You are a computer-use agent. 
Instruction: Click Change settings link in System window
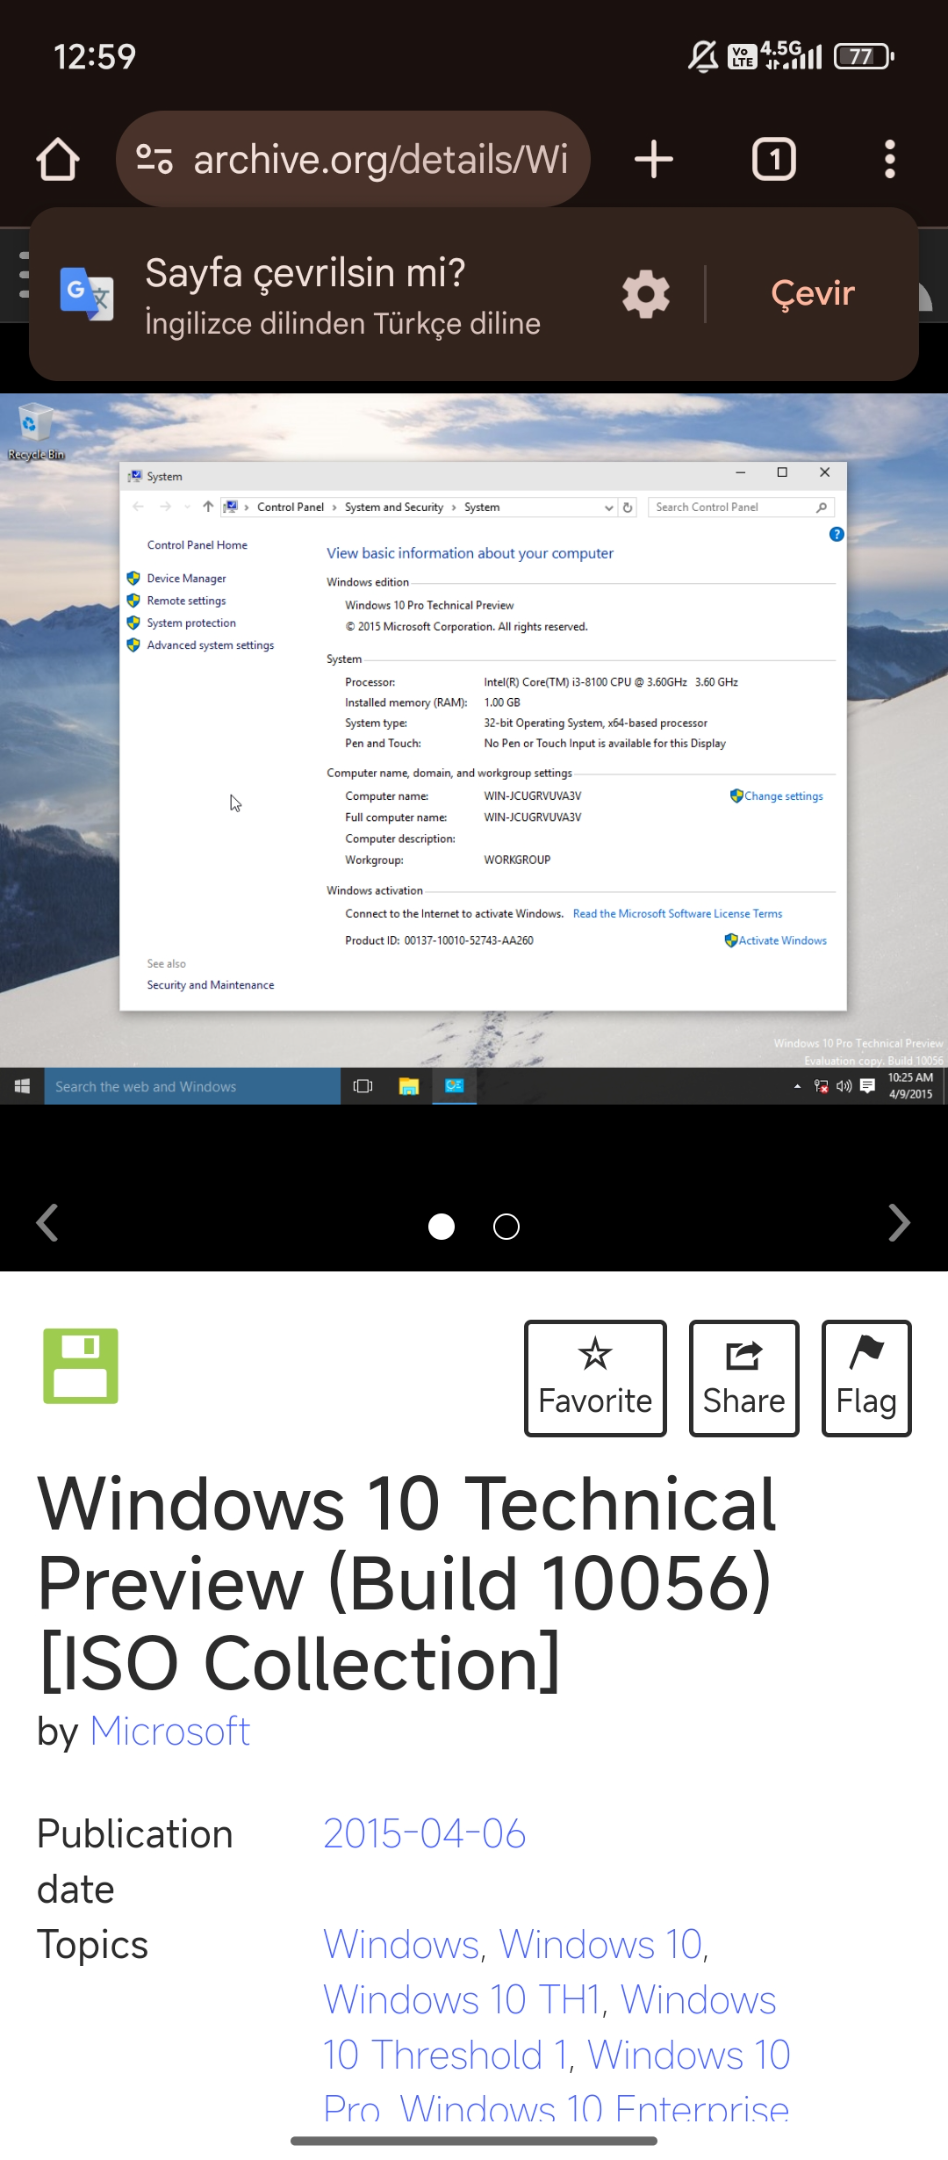pyautogui.click(x=783, y=796)
